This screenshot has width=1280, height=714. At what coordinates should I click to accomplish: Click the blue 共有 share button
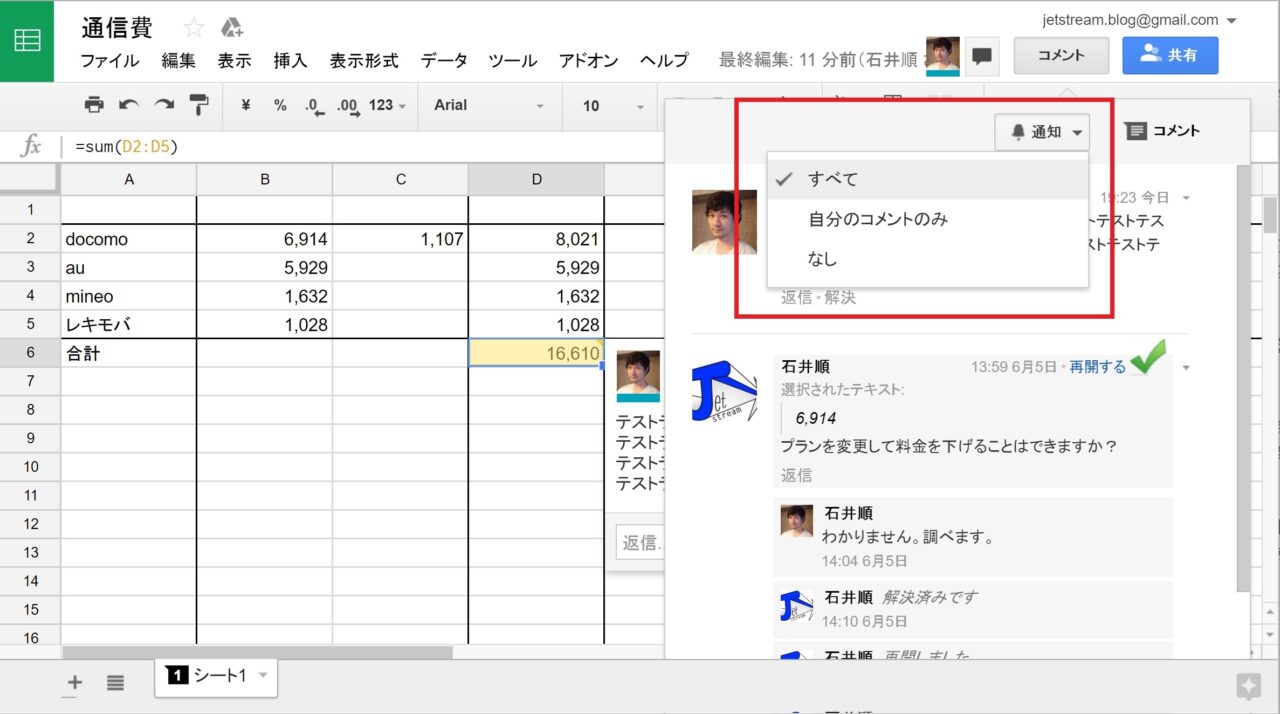[1169, 56]
